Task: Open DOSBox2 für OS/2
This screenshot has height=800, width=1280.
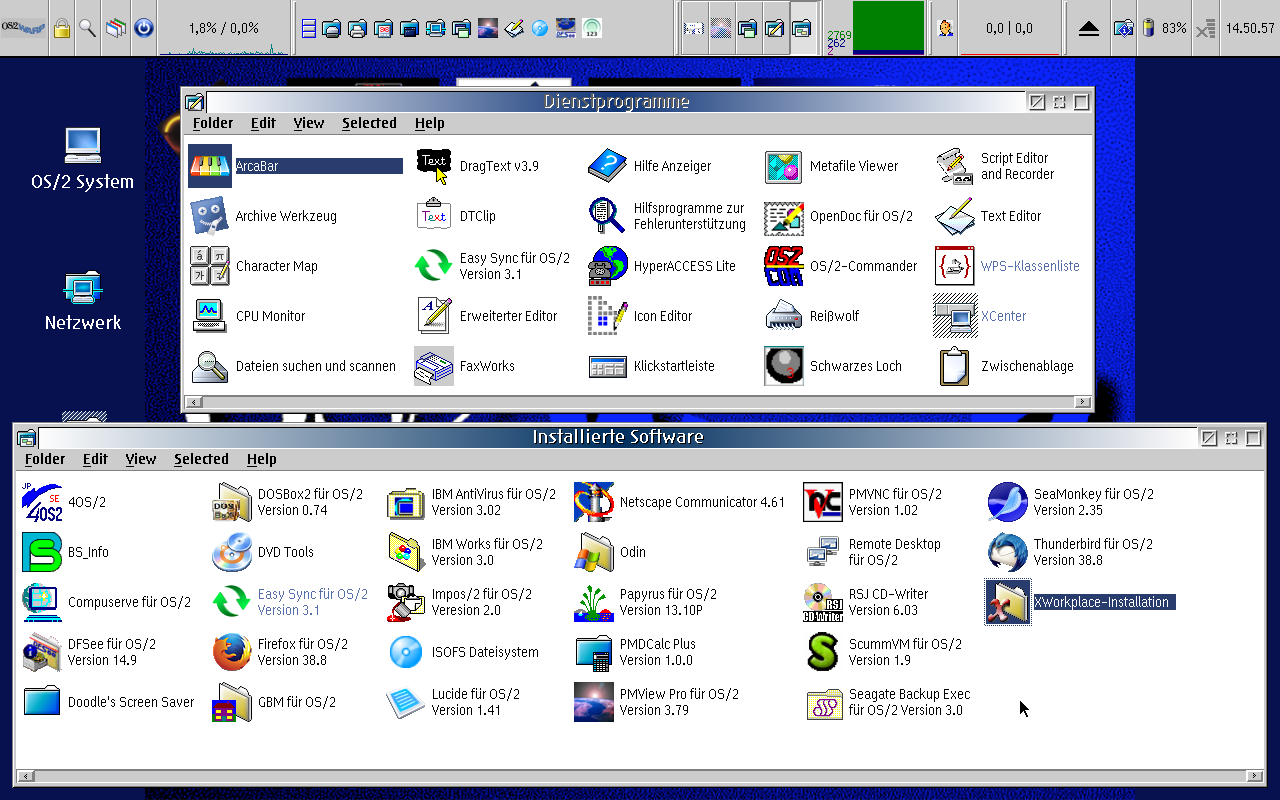Action: [232, 502]
